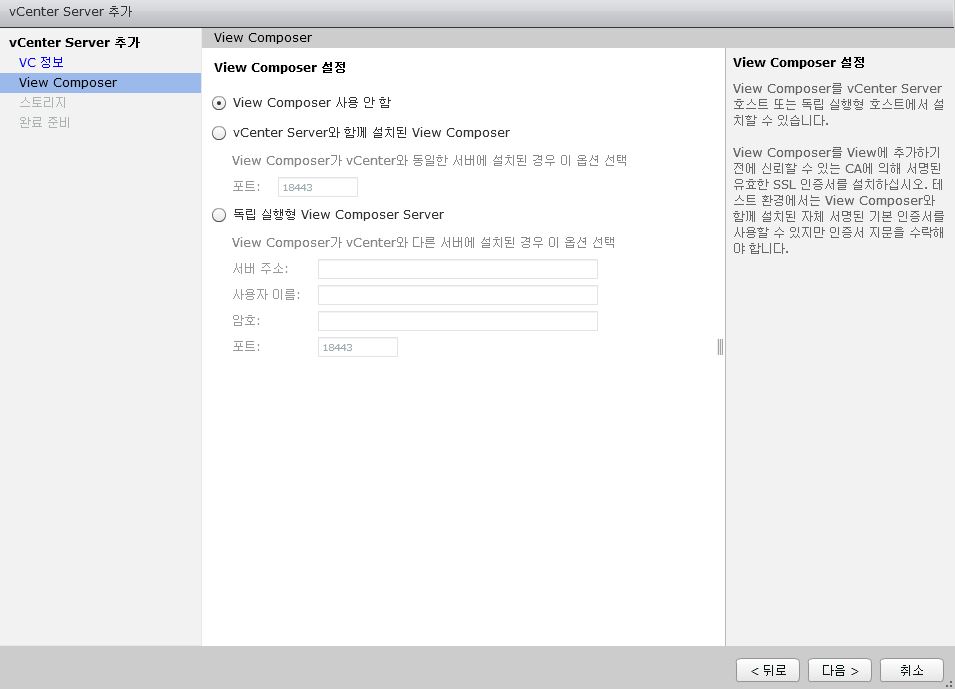Select 'View Composer' step in sidebar
955x689 pixels.
(100, 83)
